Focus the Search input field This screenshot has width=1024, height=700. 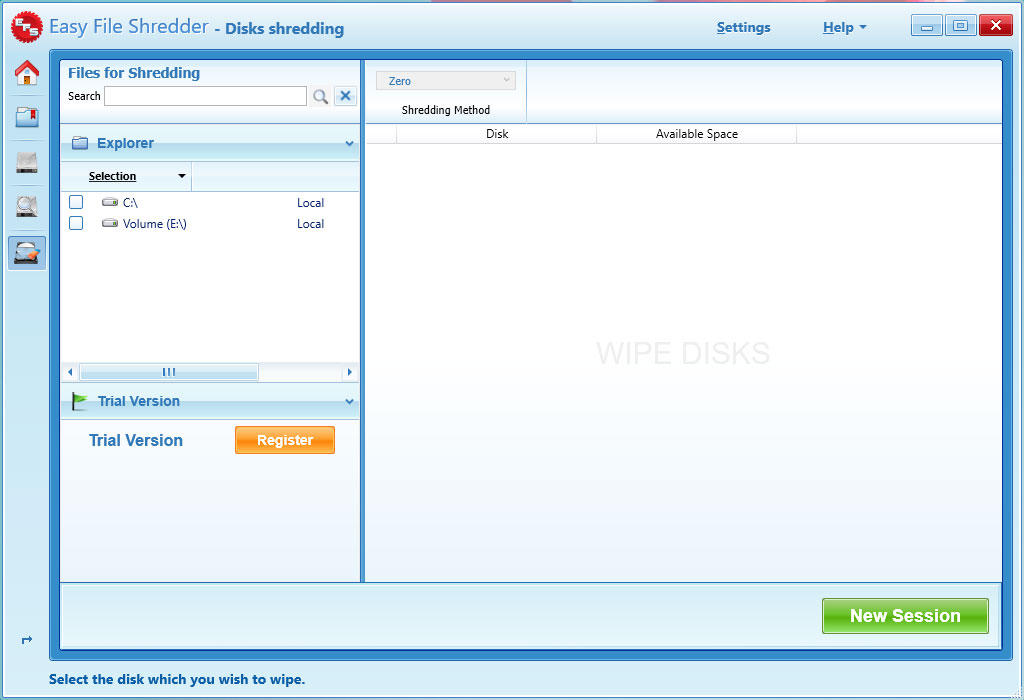coord(205,96)
